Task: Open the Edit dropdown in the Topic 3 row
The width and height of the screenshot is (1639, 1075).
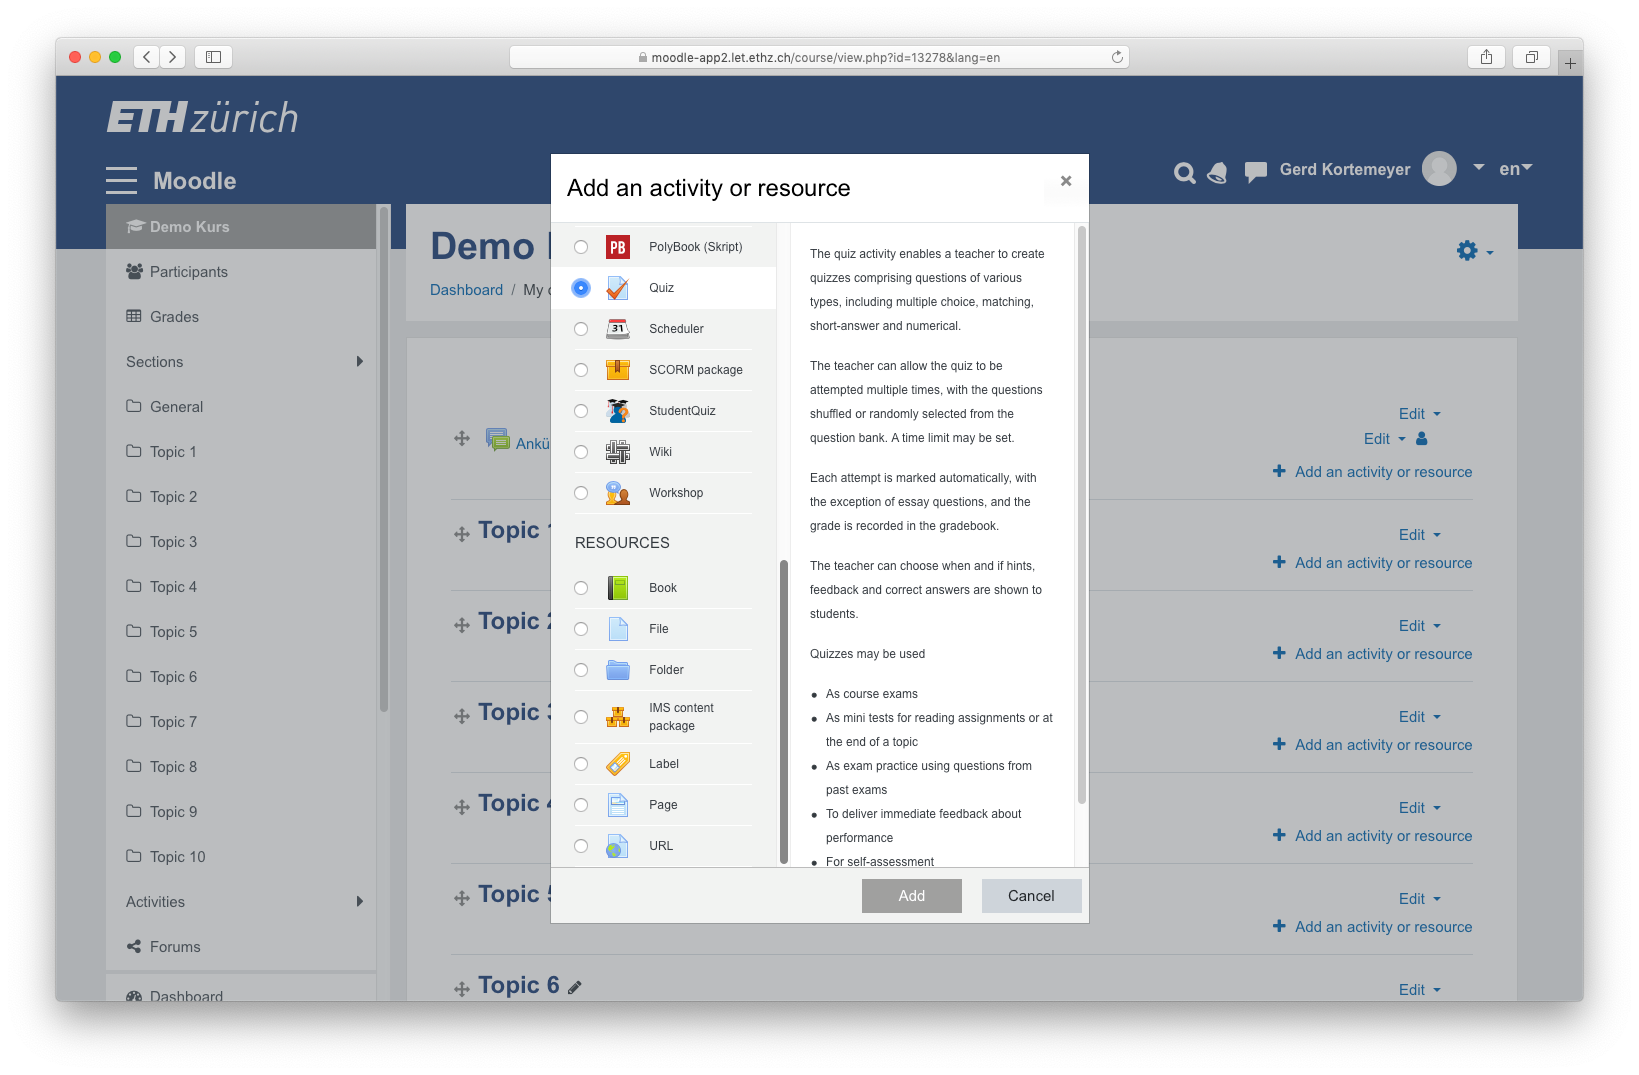Action: coord(1420,717)
